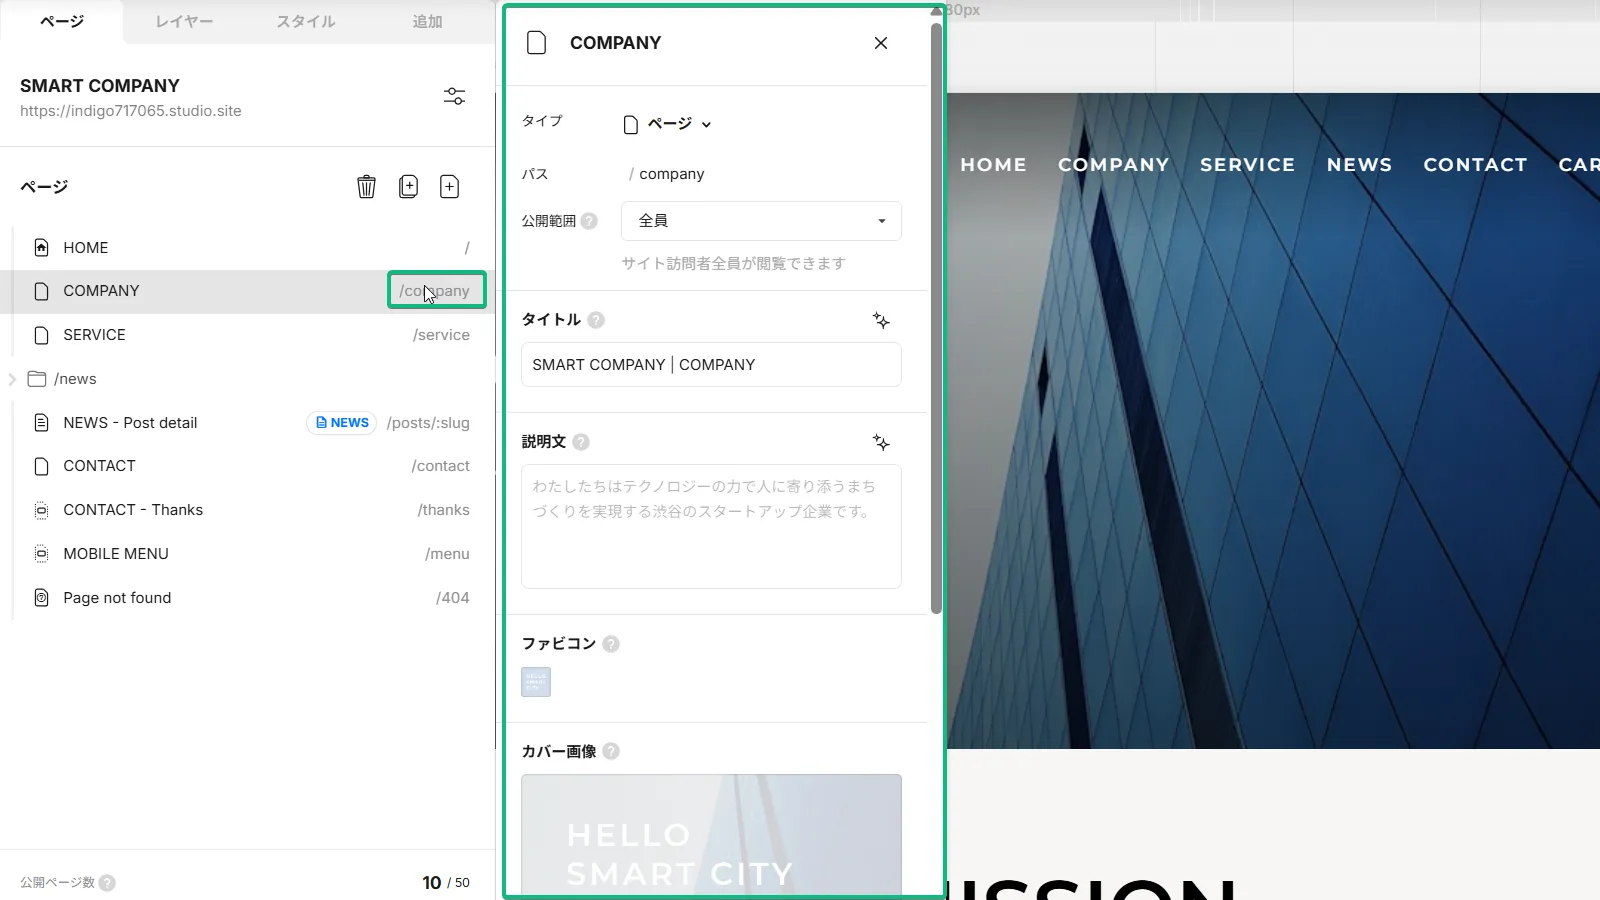
Task: Open the タイトル help icon
Action: 595,320
